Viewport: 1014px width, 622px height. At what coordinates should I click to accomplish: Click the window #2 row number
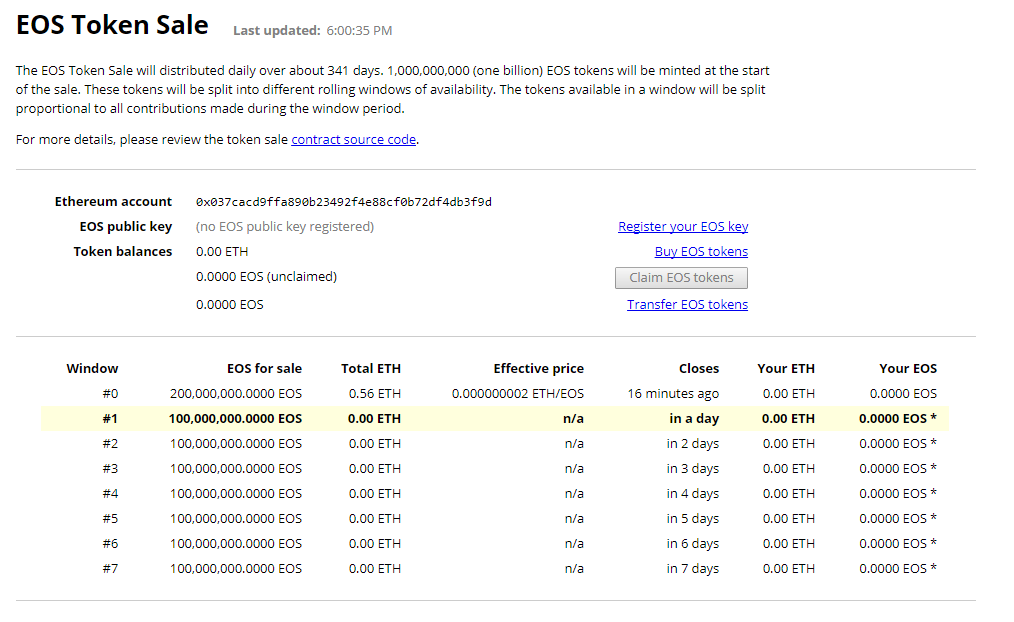pos(110,444)
